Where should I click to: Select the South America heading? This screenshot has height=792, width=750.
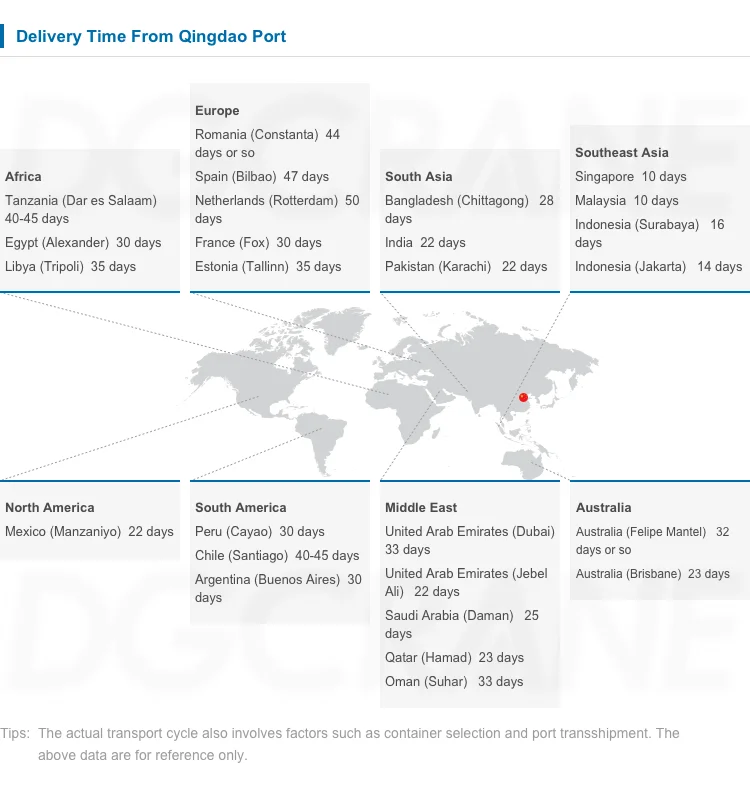pyautogui.click(x=240, y=508)
